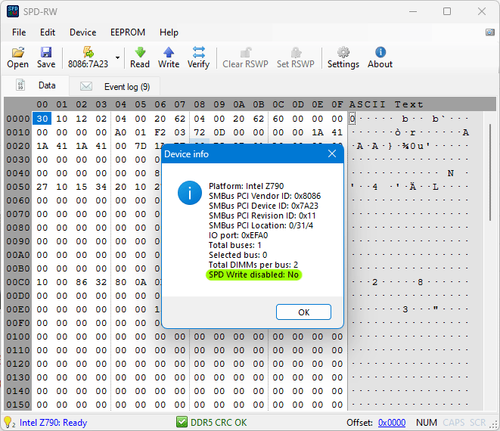Open the EEPROM menu
The image size is (500, 431).
pyautogui.click(x=128, y=32)
